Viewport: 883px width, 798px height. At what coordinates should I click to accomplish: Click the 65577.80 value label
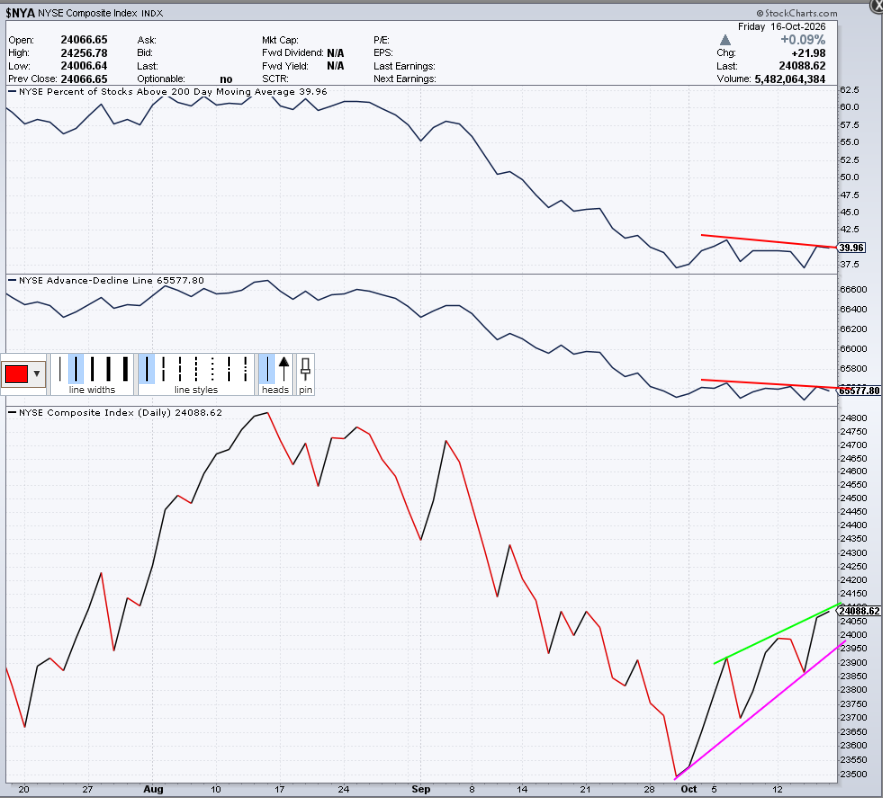pos(859,390)
